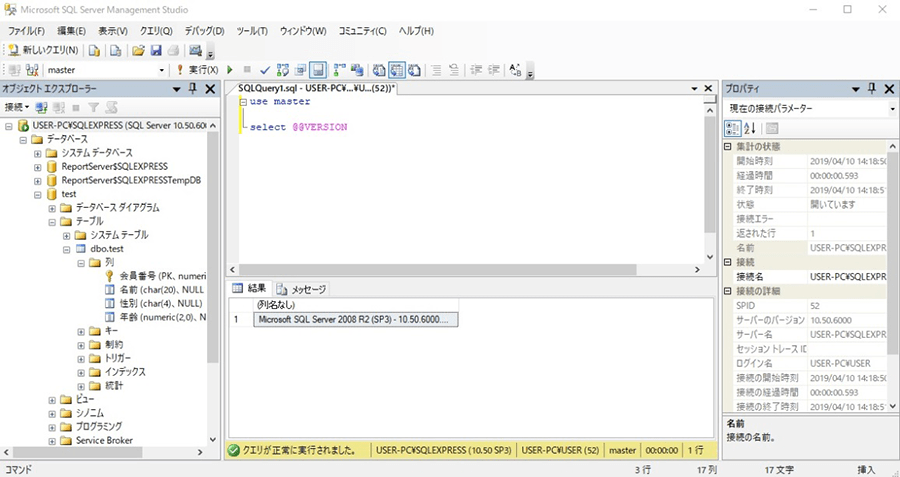Select Results to File icon

click(x=414, y=70)
